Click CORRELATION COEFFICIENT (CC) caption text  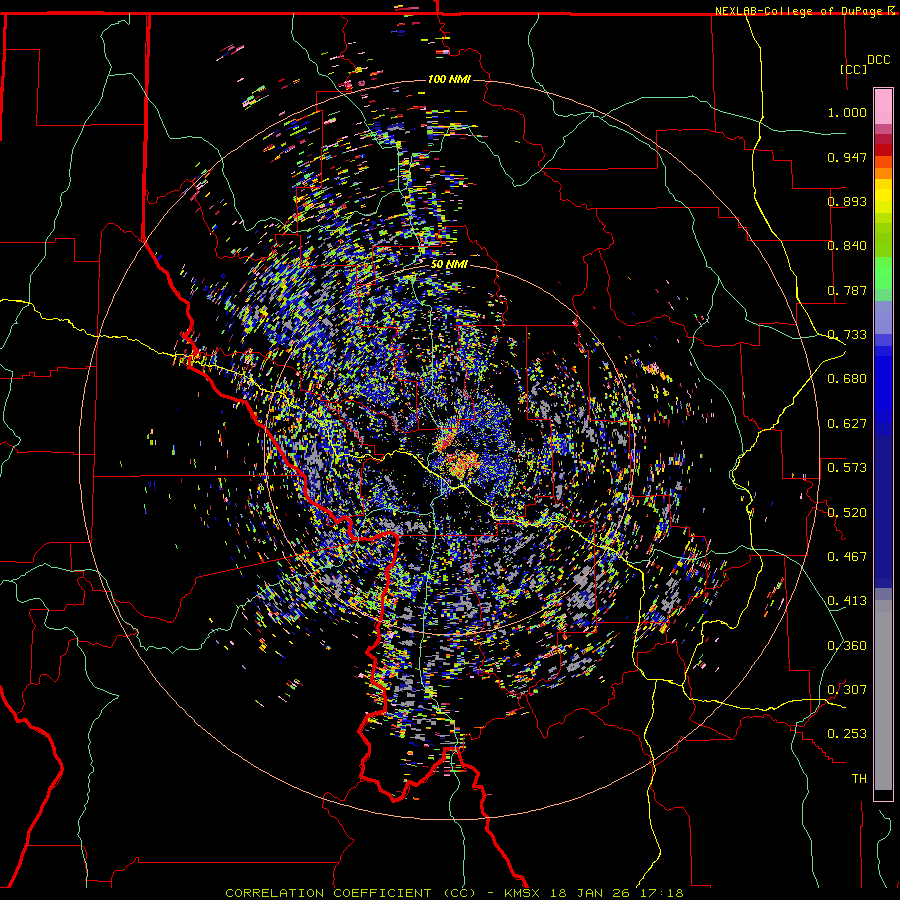350,893
